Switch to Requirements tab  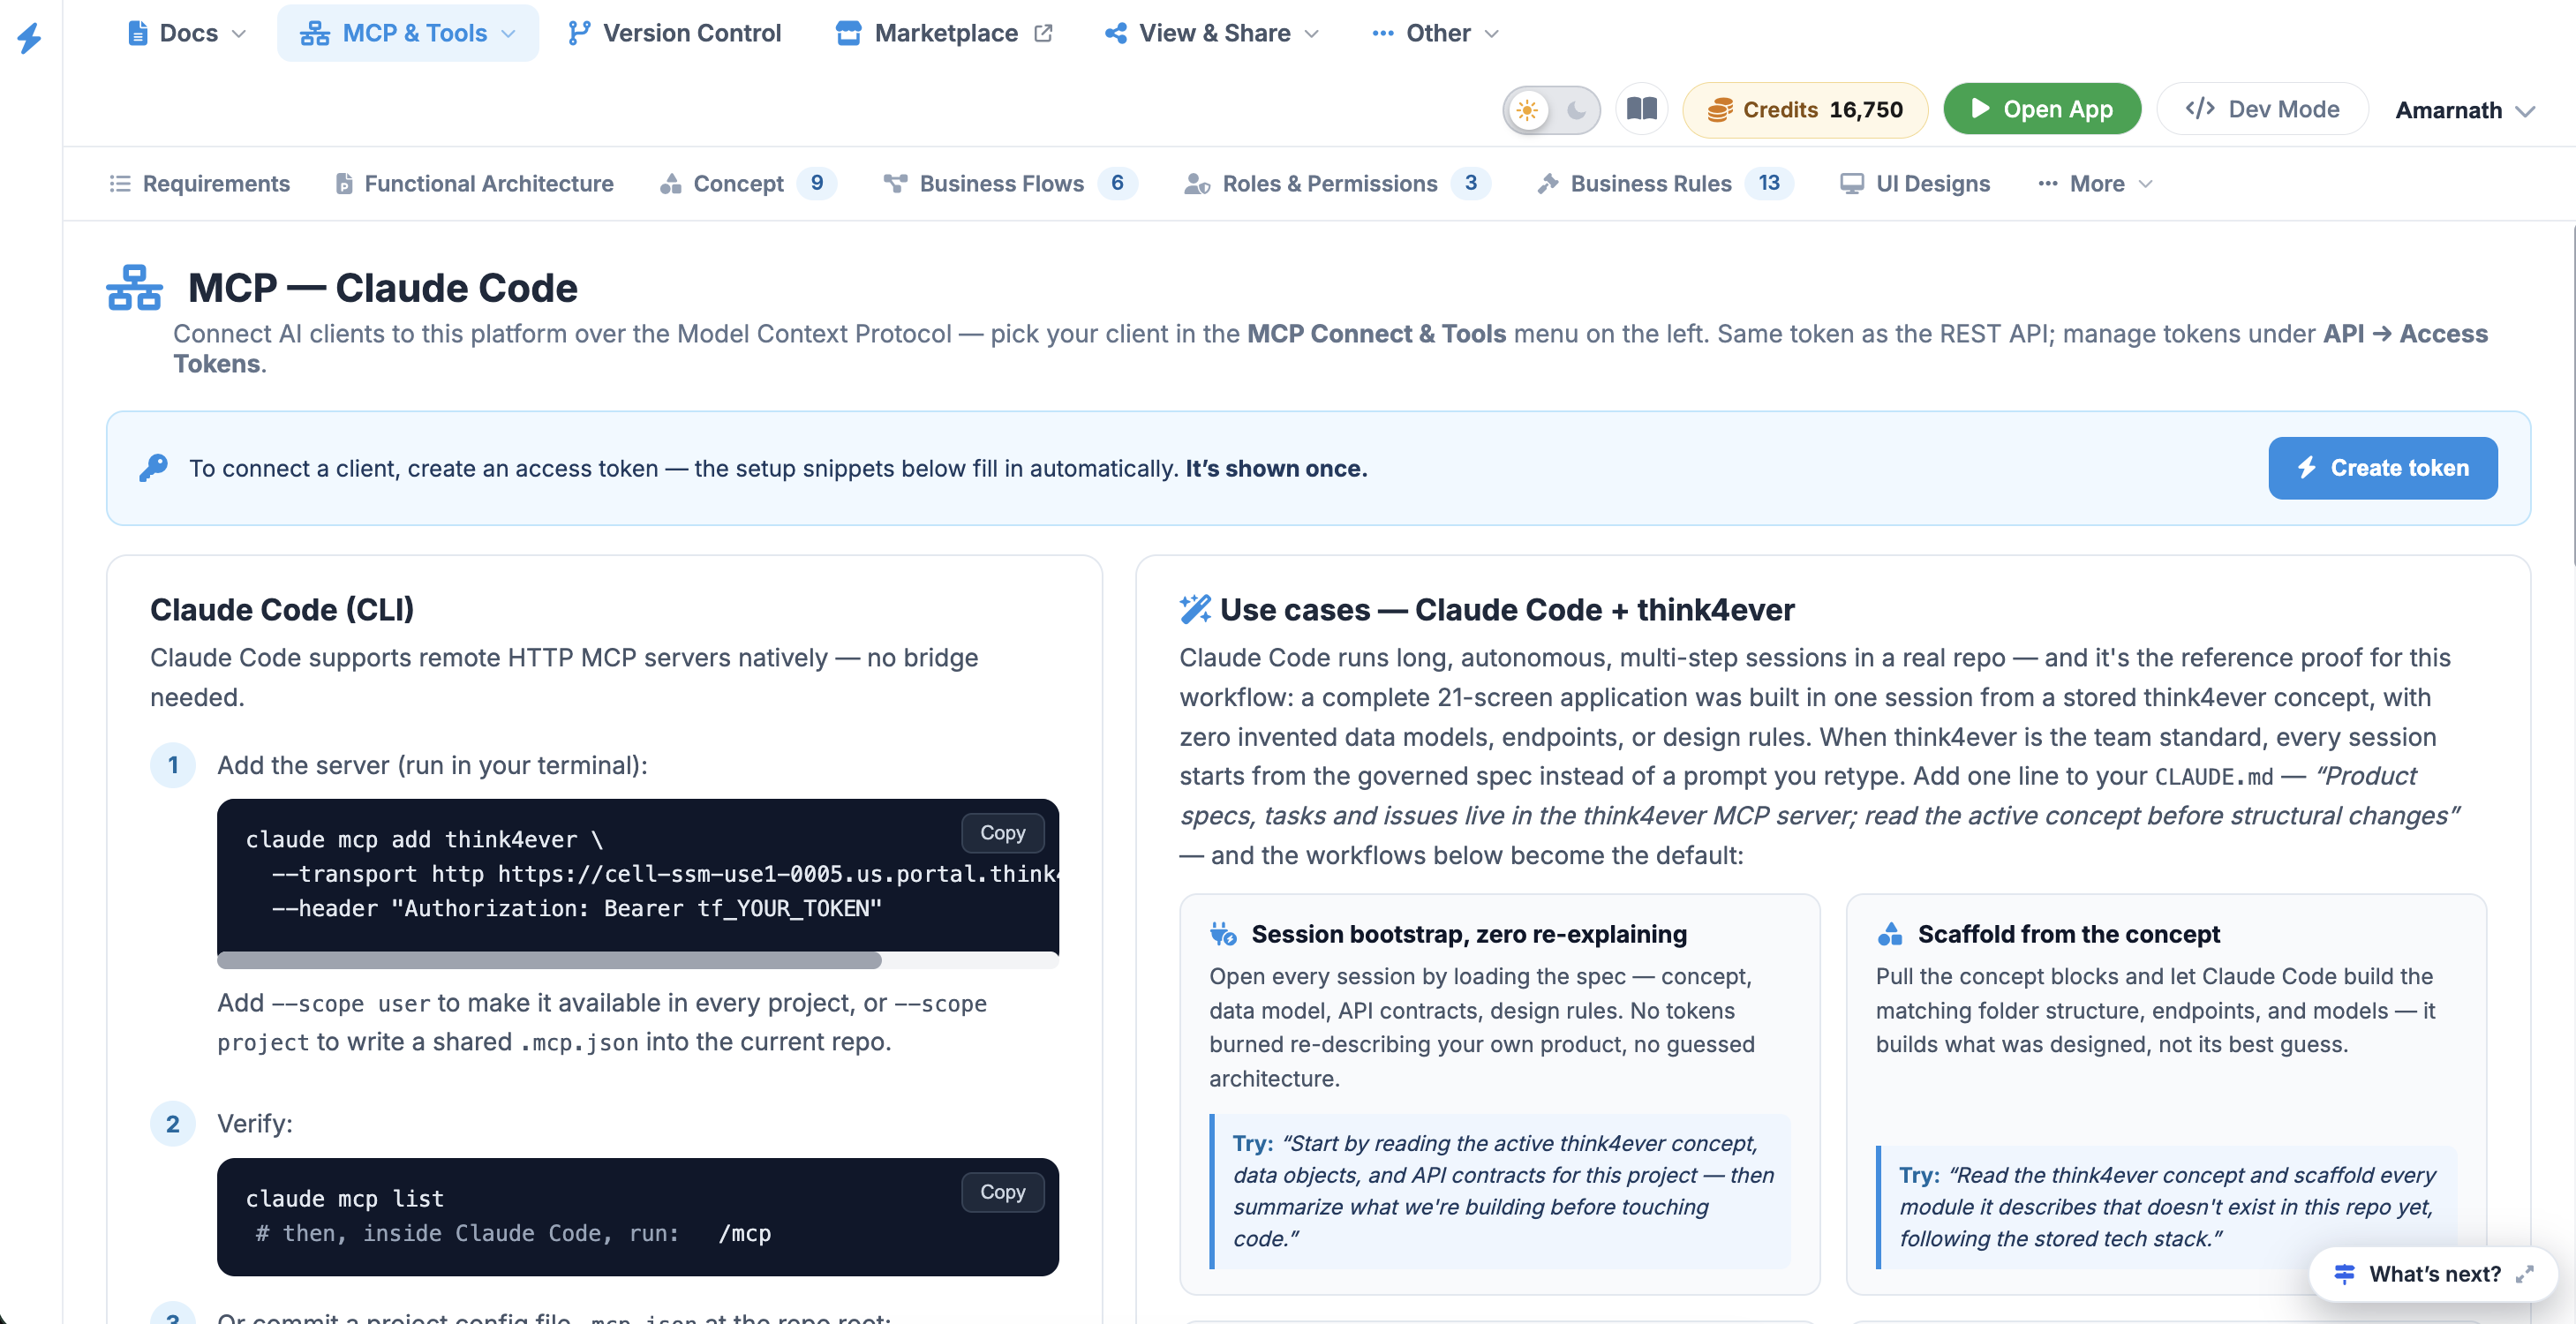click(x=199, y=184)
